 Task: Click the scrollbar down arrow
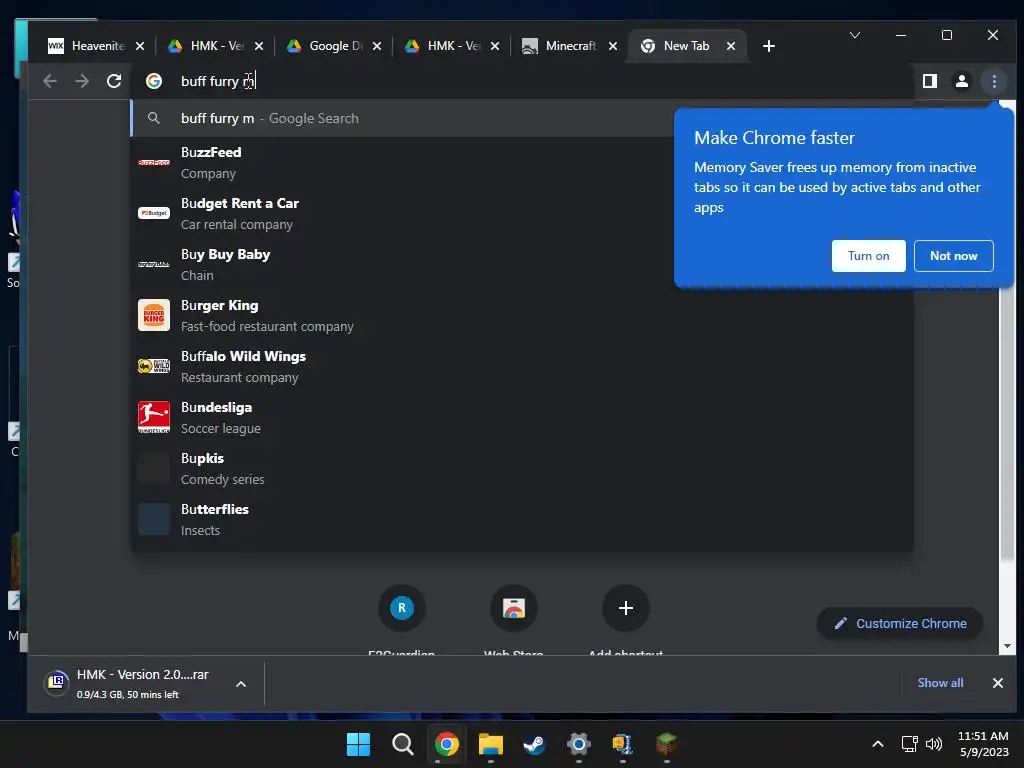pos(1007,646)
